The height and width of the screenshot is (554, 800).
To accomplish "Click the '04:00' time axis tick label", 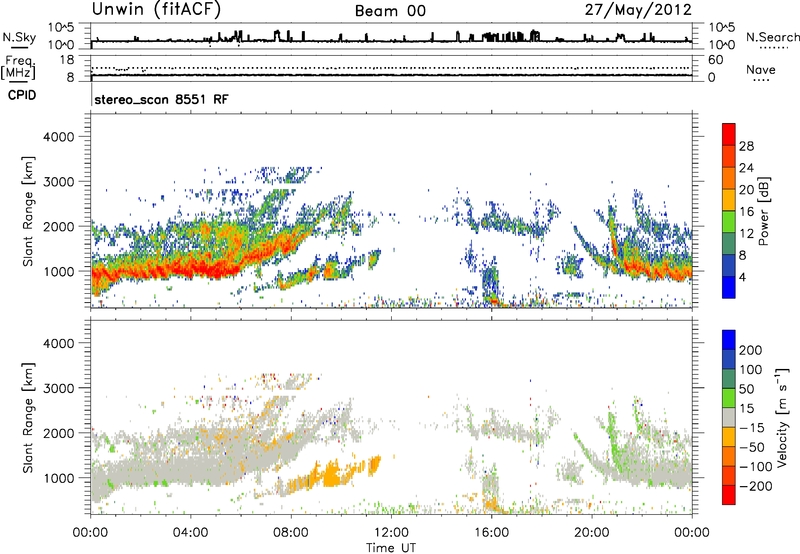I will pos(191,533).
